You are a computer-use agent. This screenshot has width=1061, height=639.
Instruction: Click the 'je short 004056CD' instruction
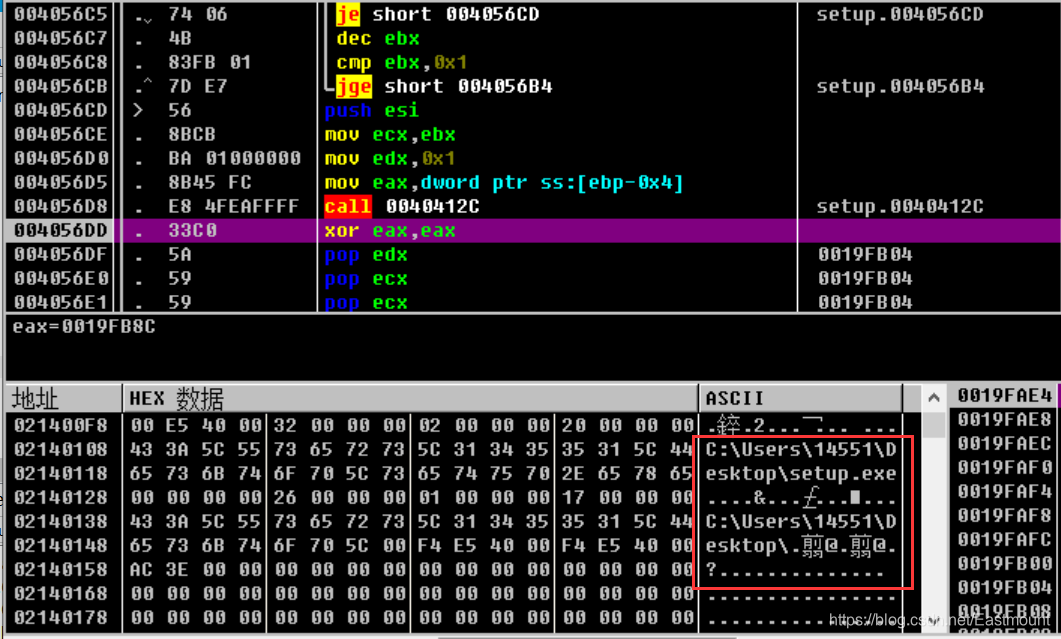click(x=438, y=14)
